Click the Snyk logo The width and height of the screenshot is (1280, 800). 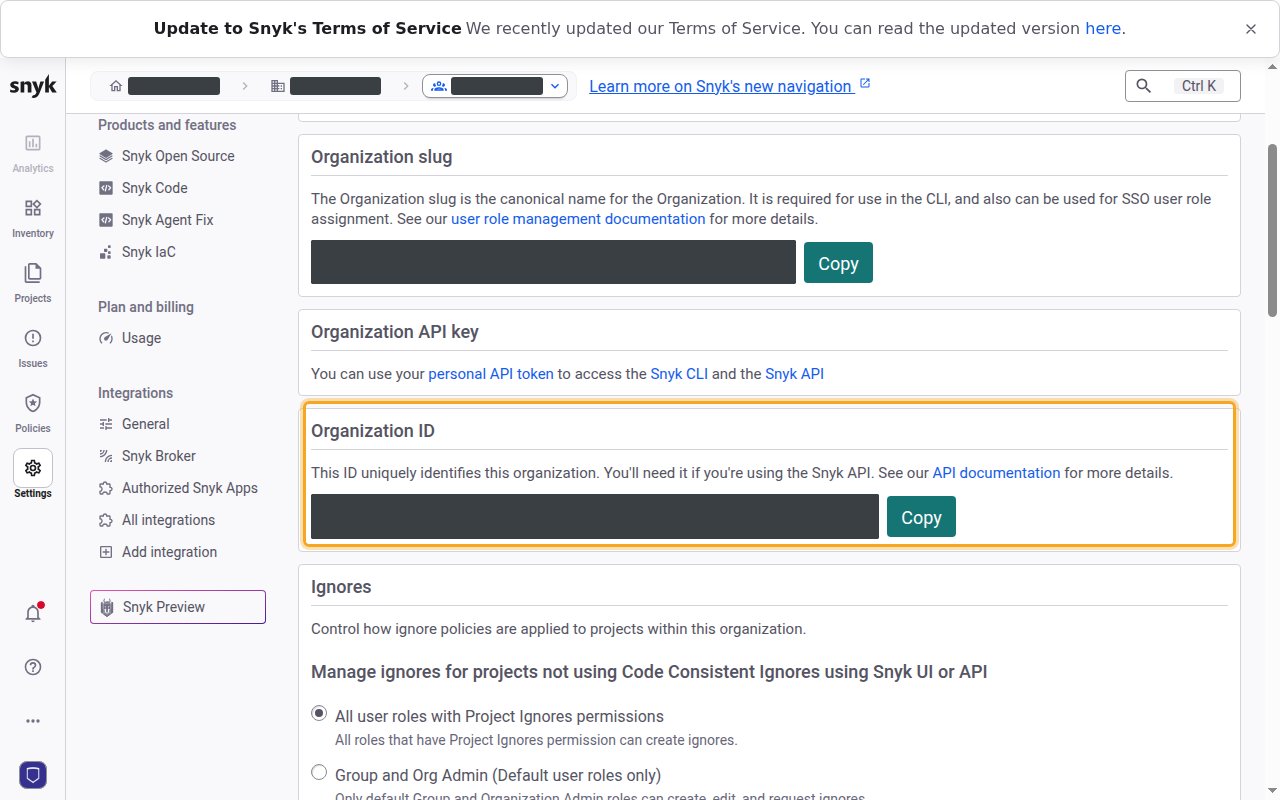[x=33, y=86]
